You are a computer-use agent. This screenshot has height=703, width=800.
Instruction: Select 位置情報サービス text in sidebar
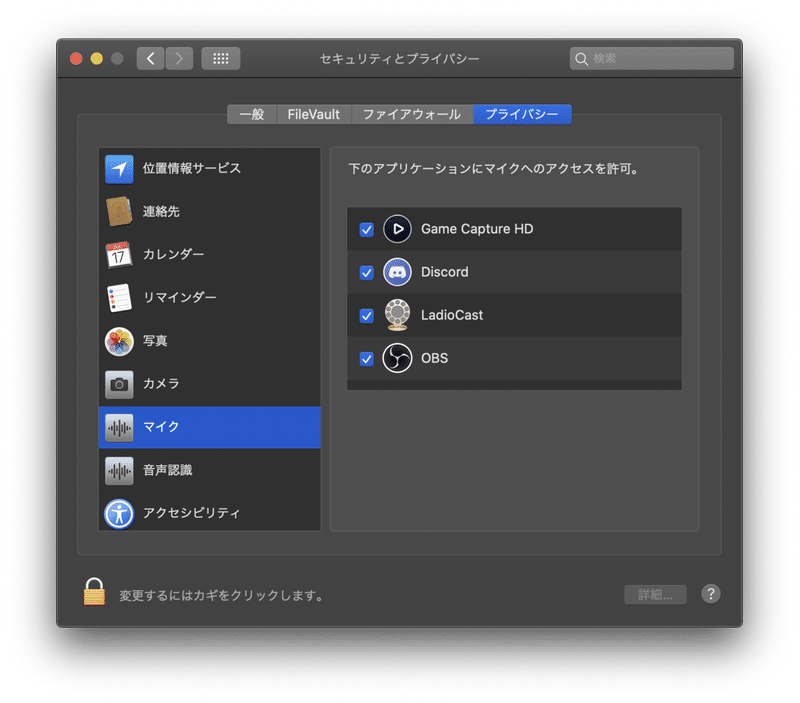191,168
